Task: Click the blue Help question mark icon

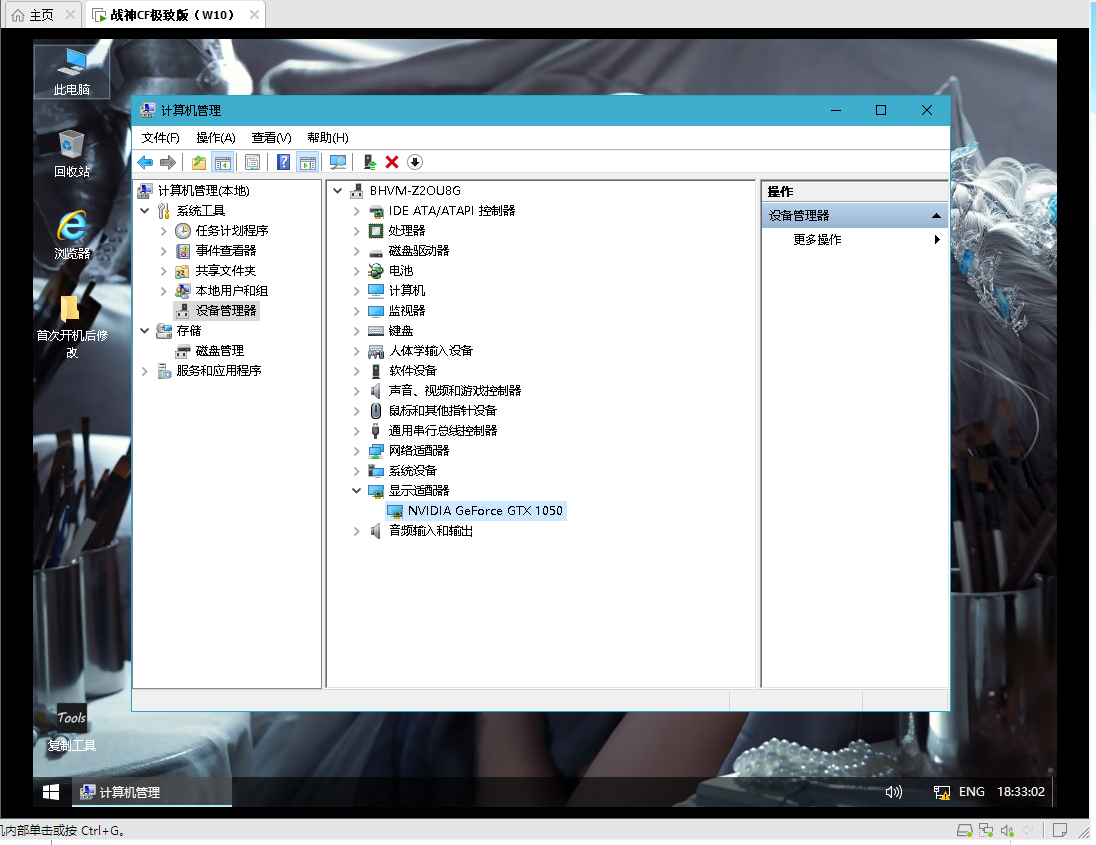Action: (x=284, y=162)
